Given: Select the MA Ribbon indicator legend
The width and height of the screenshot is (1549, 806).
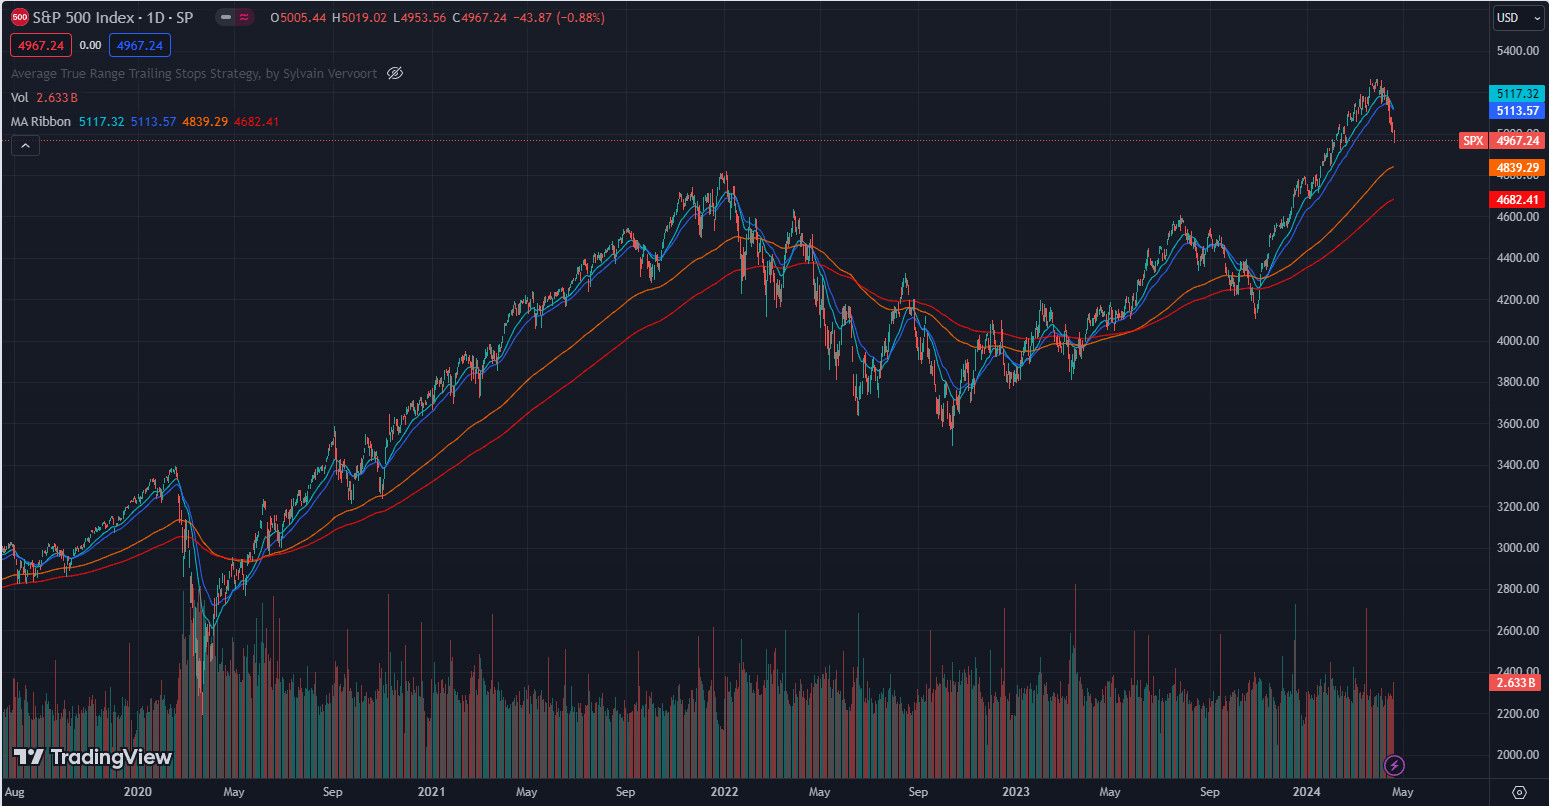Looking at the screenshot, I should coord(41,121).
